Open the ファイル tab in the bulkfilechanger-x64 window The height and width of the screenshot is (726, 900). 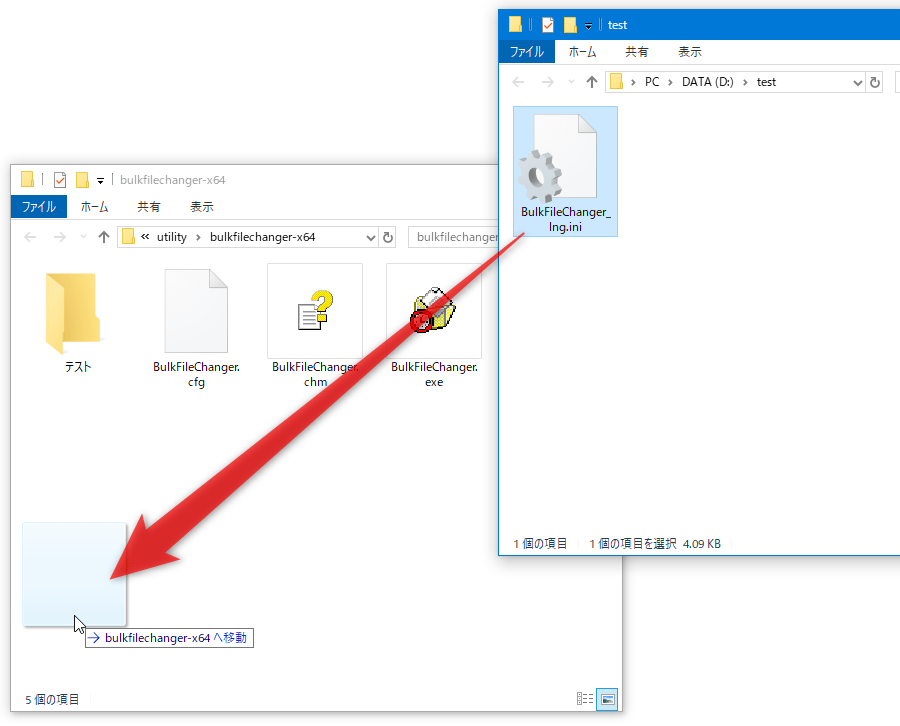click(x=39, y=207)
